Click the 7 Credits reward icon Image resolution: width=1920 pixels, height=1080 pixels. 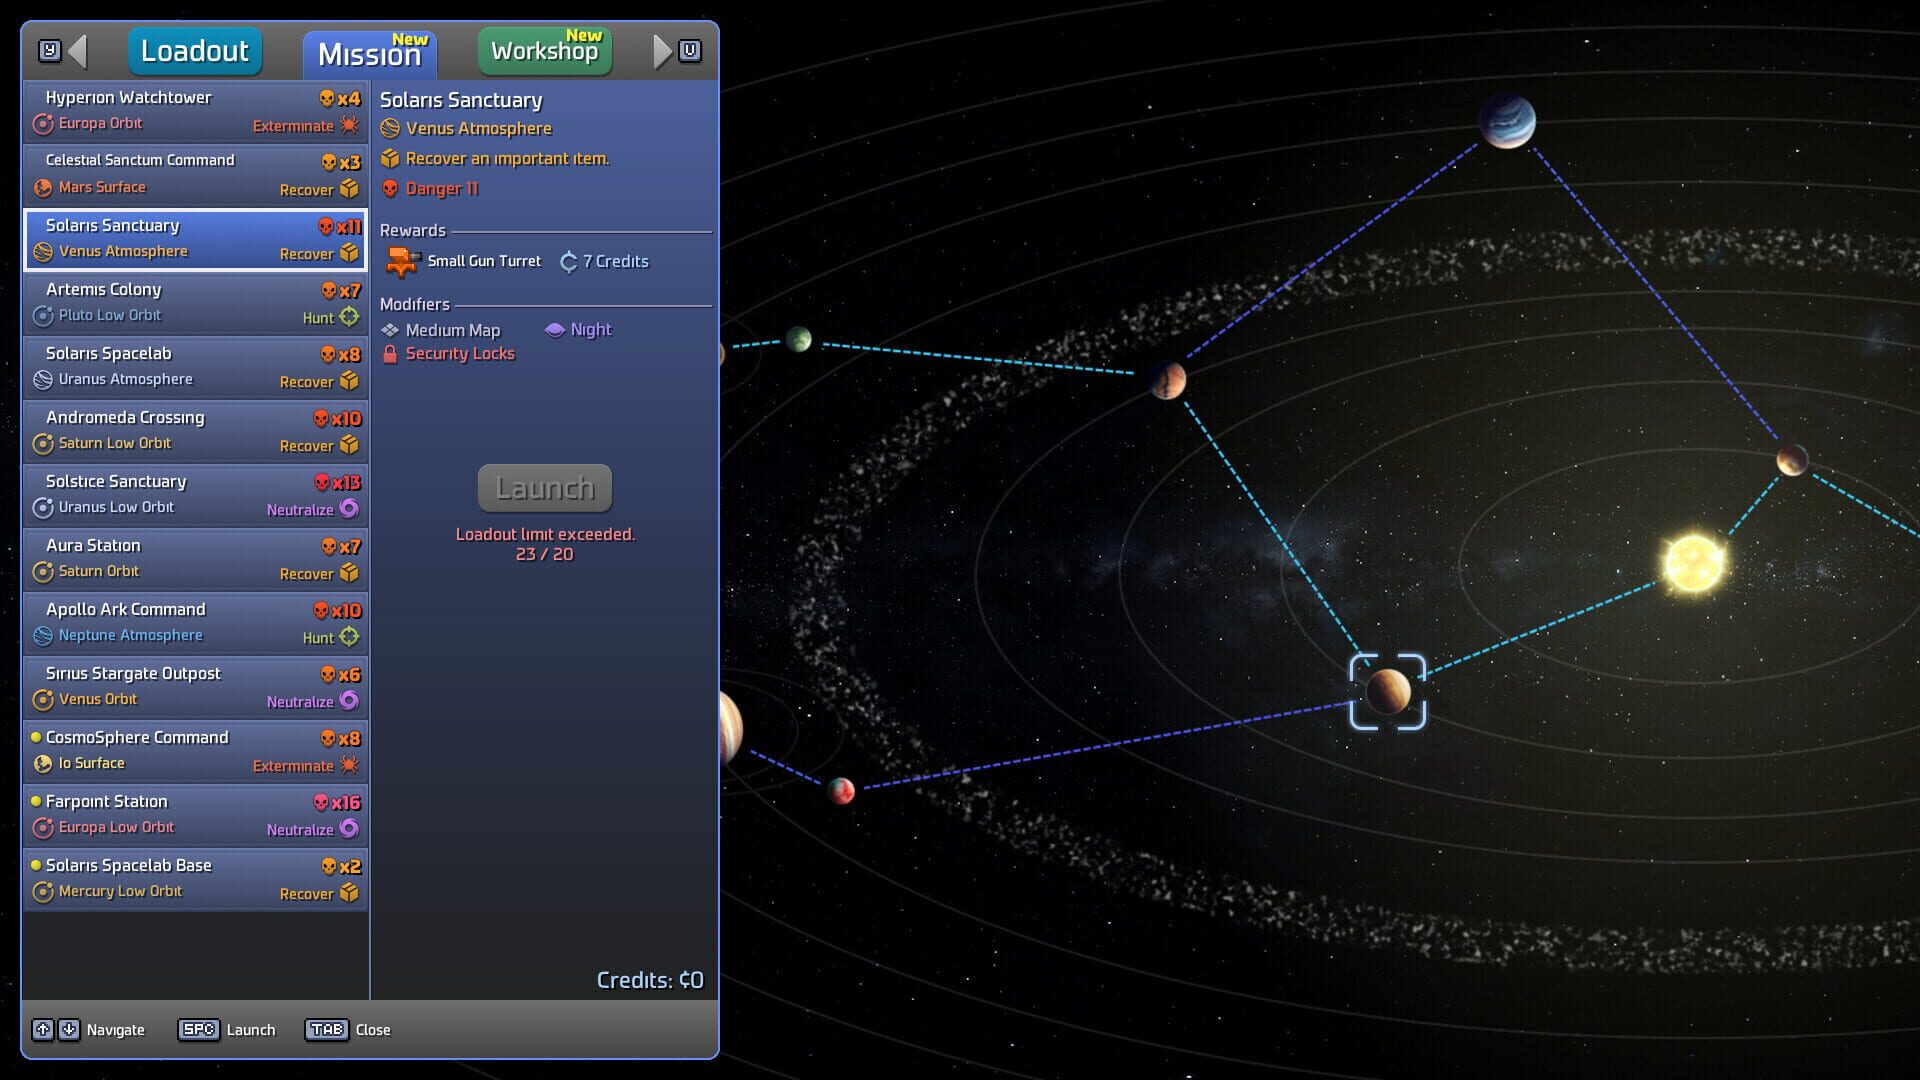click(570, 261)
